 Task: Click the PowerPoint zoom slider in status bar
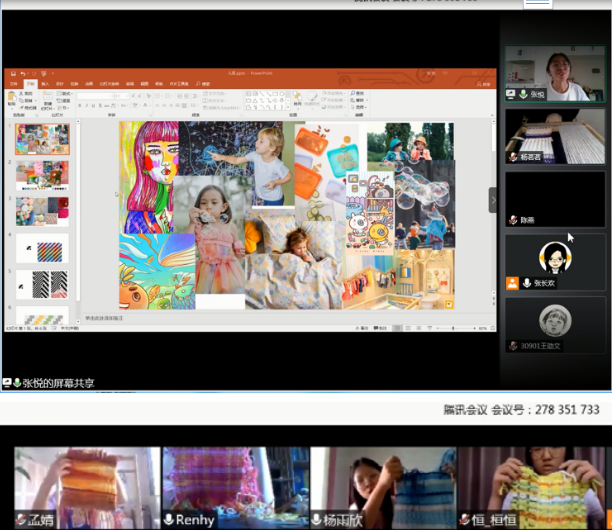pos(453,328)
